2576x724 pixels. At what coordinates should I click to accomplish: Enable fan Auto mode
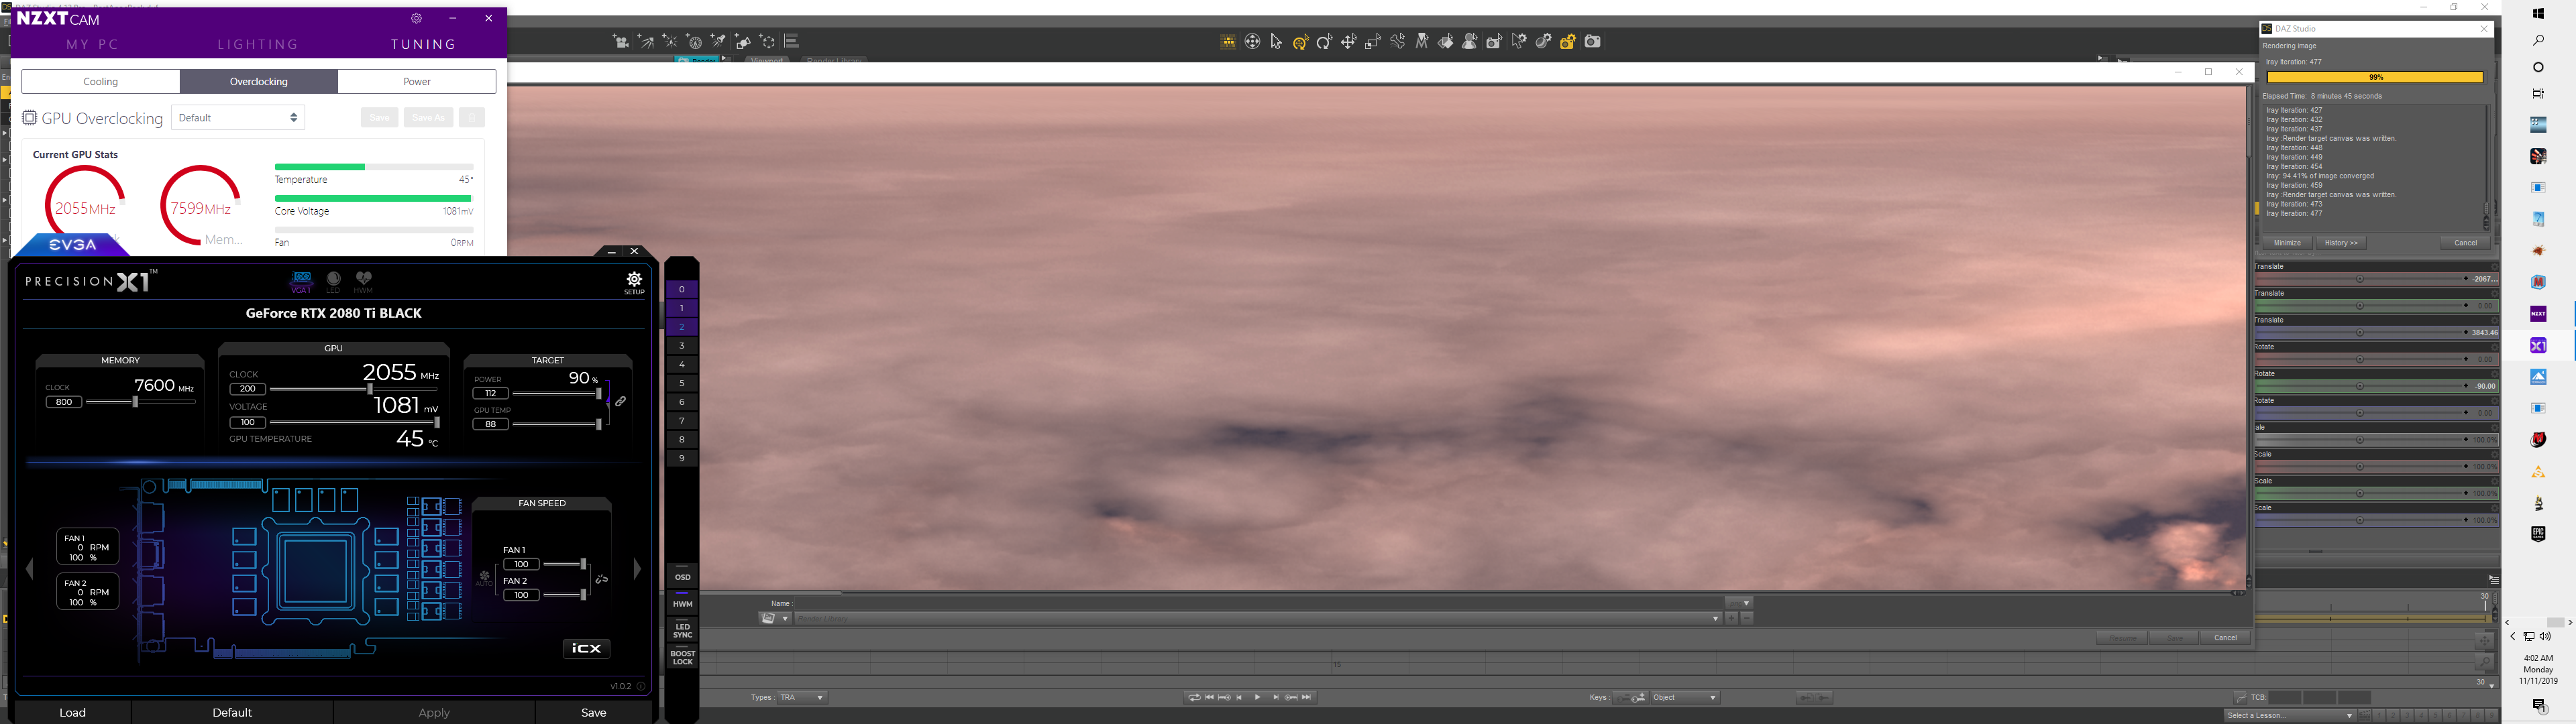484,579
